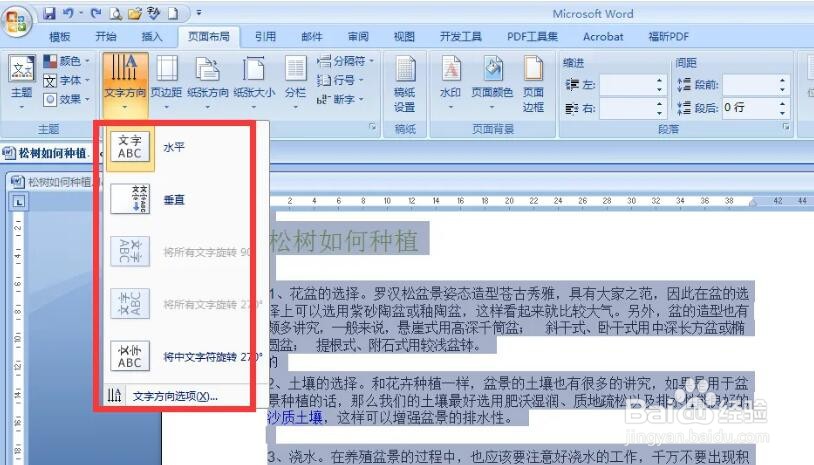Click the 沙质土壤 hyperlink in the document
Viewport: 814px width, 465px height.
pyautogui.click(x=295, y=417)
